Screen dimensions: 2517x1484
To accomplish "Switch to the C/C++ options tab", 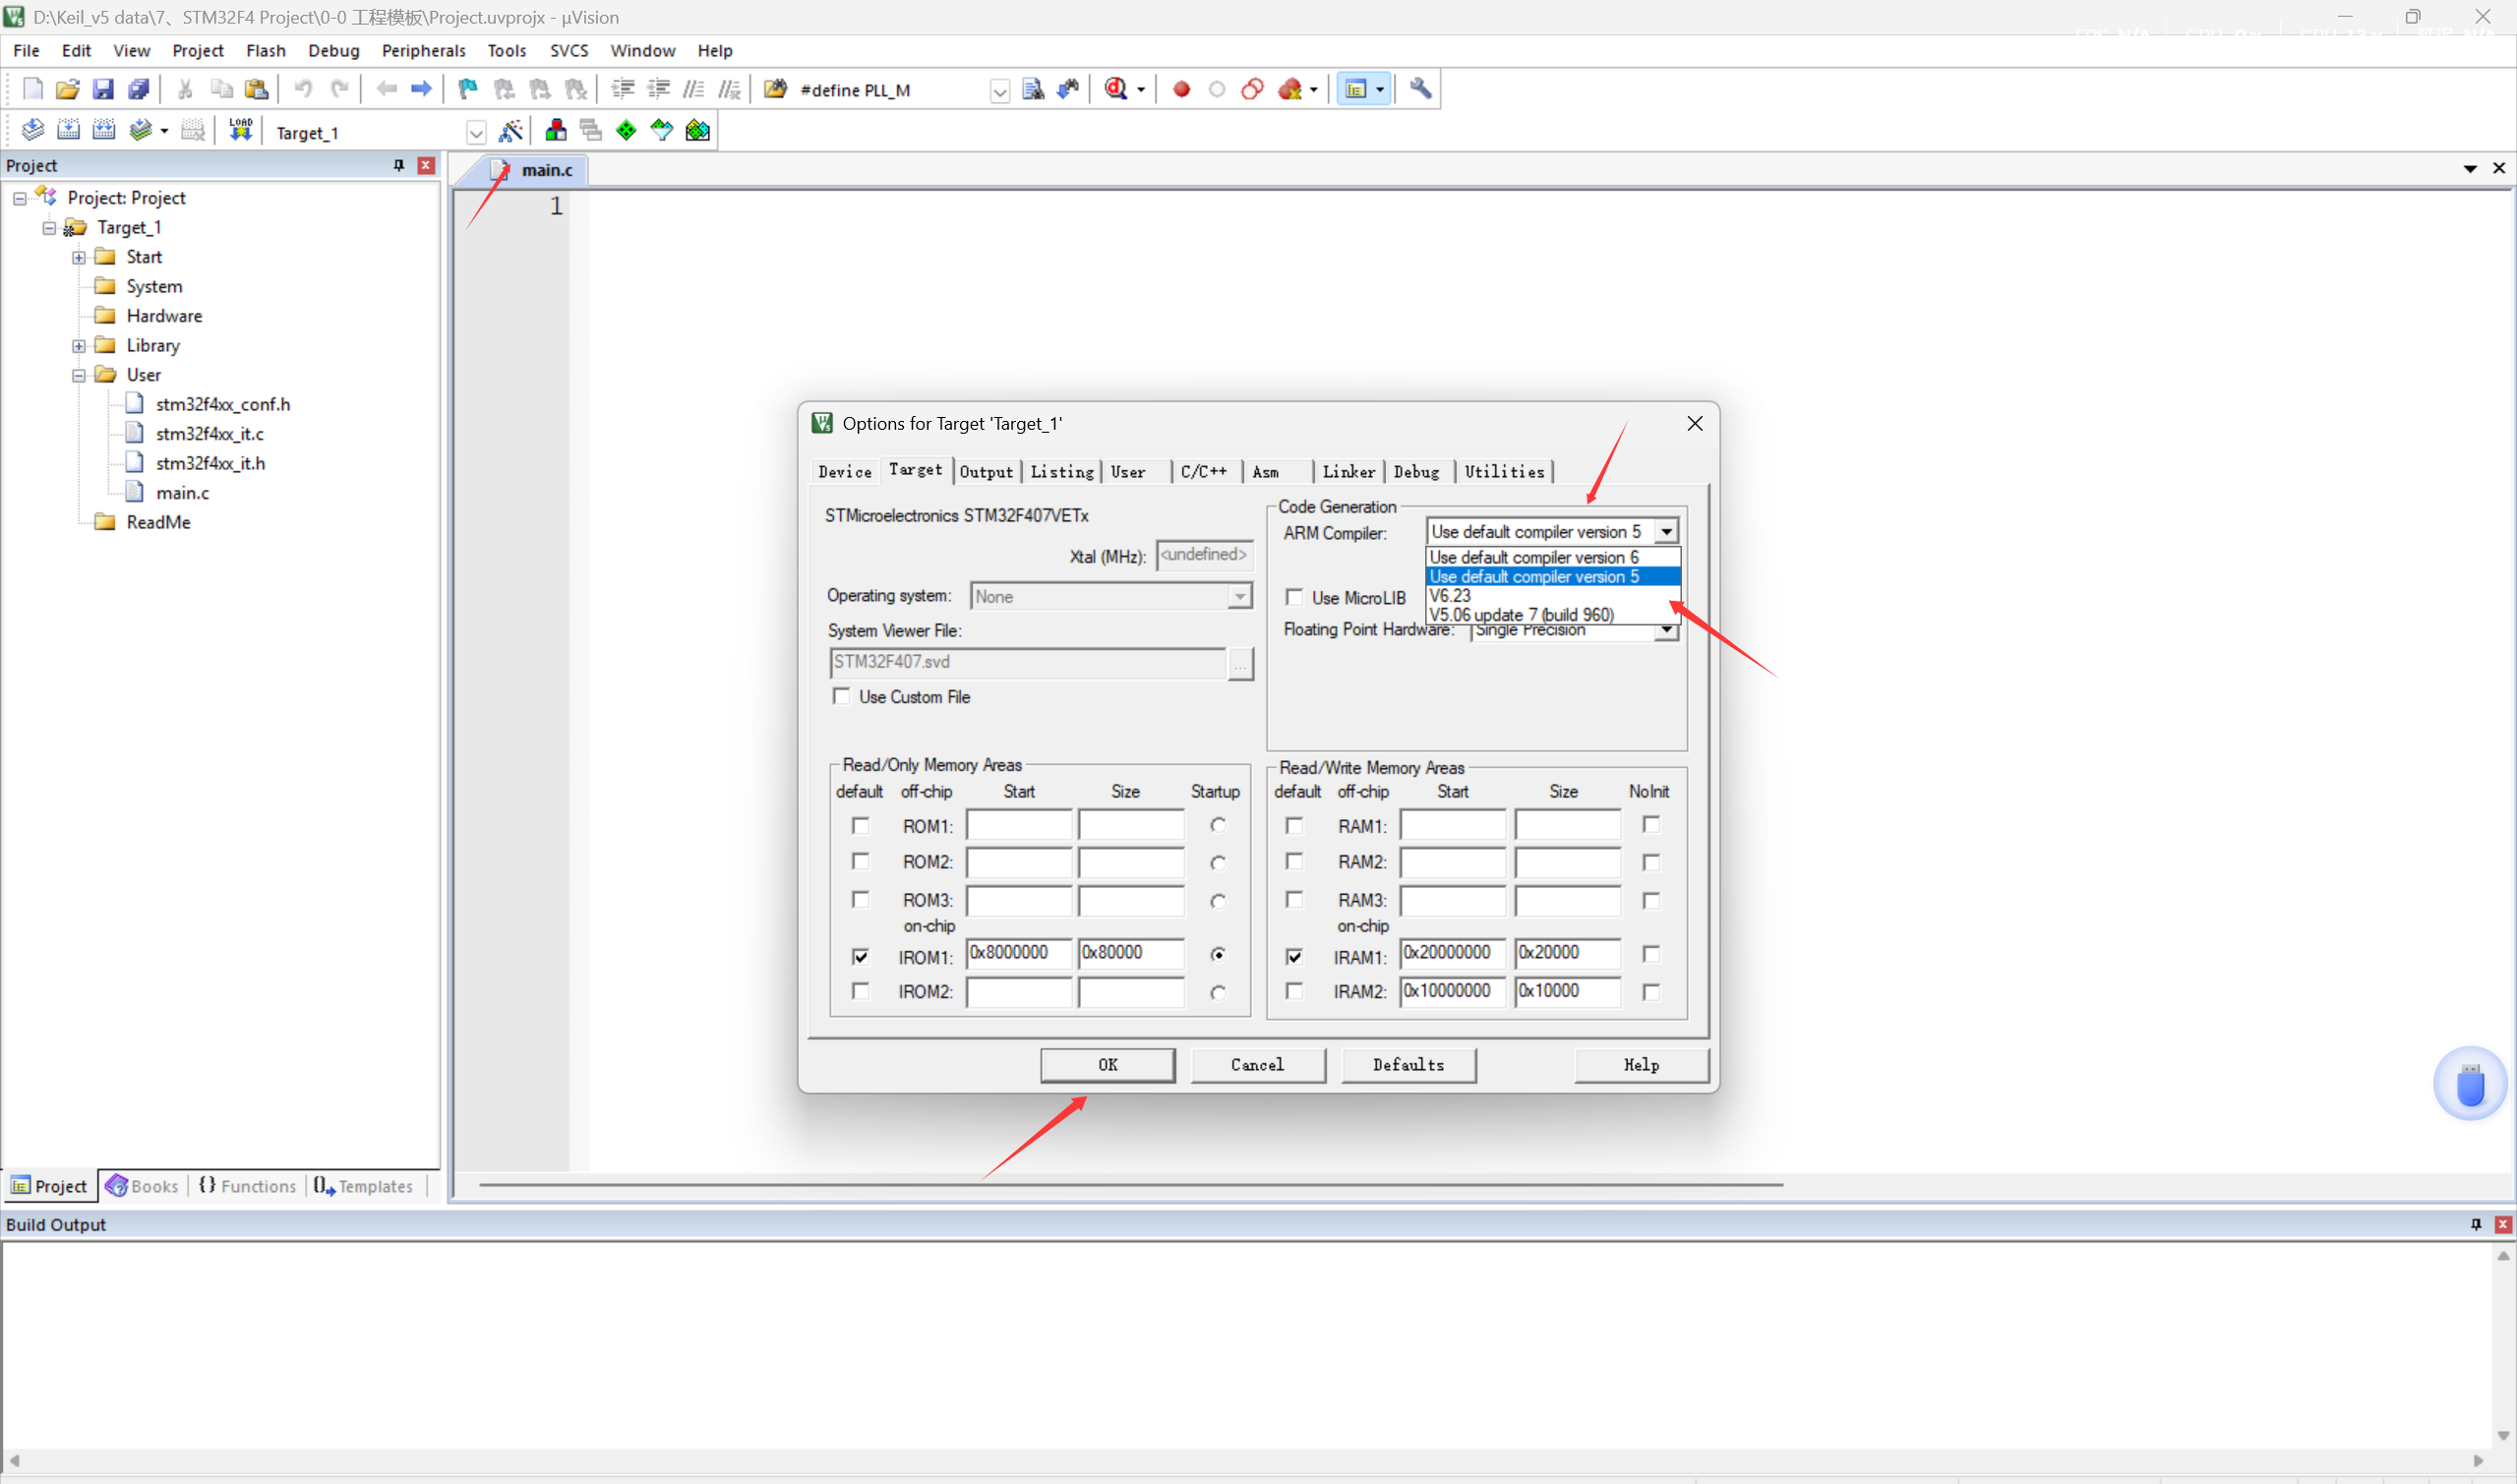I will coord(1203,471).
